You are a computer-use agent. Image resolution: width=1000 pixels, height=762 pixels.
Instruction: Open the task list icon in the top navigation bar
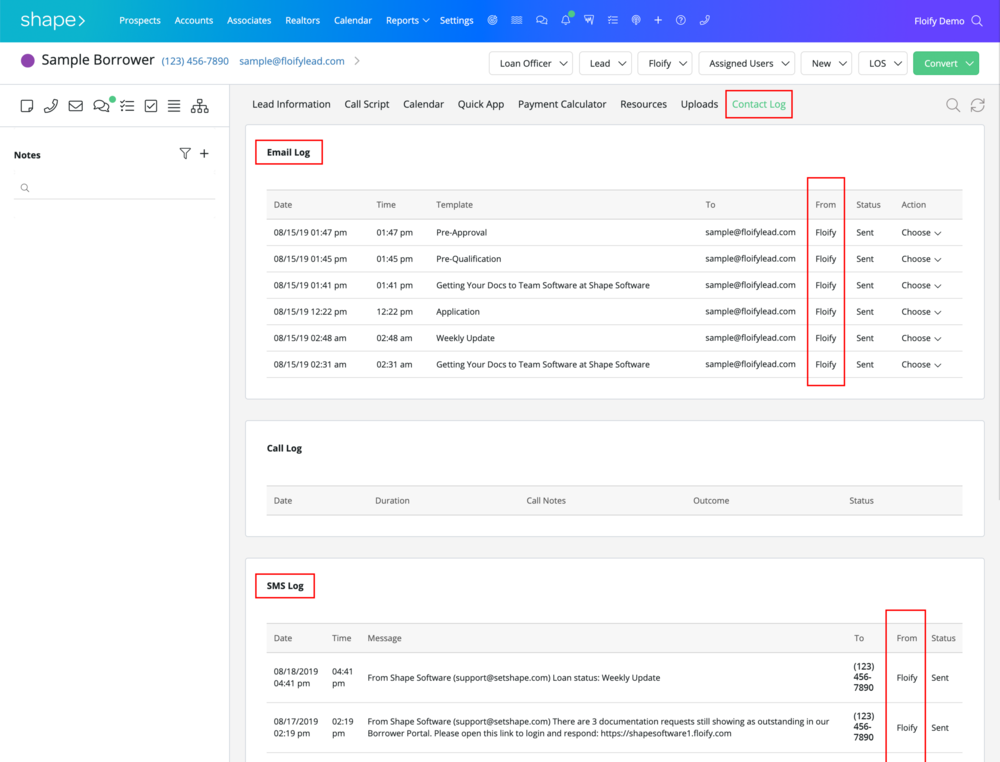coord(613,20)
